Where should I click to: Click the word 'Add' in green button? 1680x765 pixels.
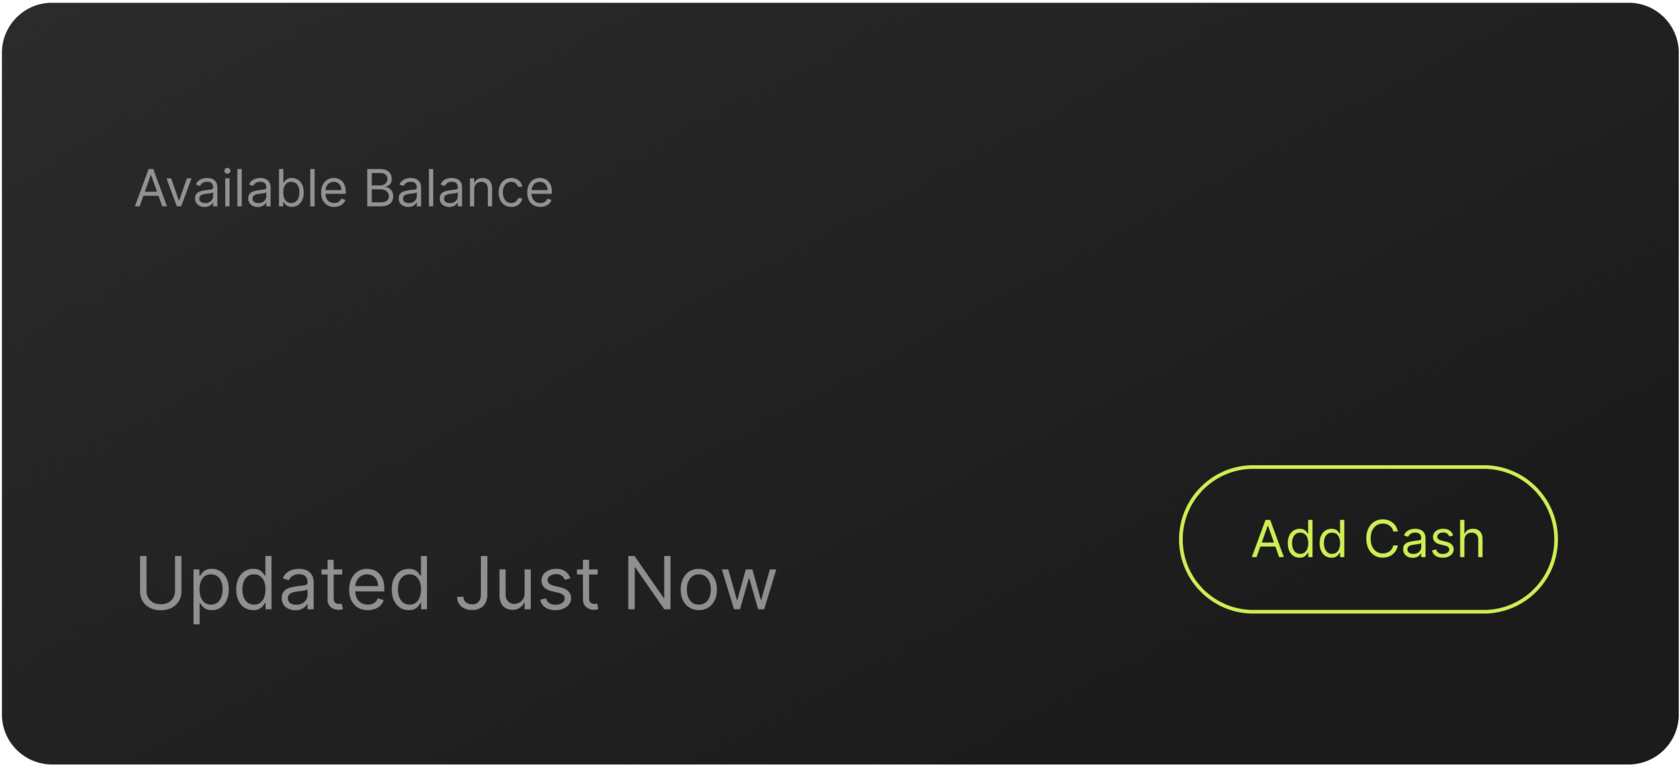click(1299, 539)
